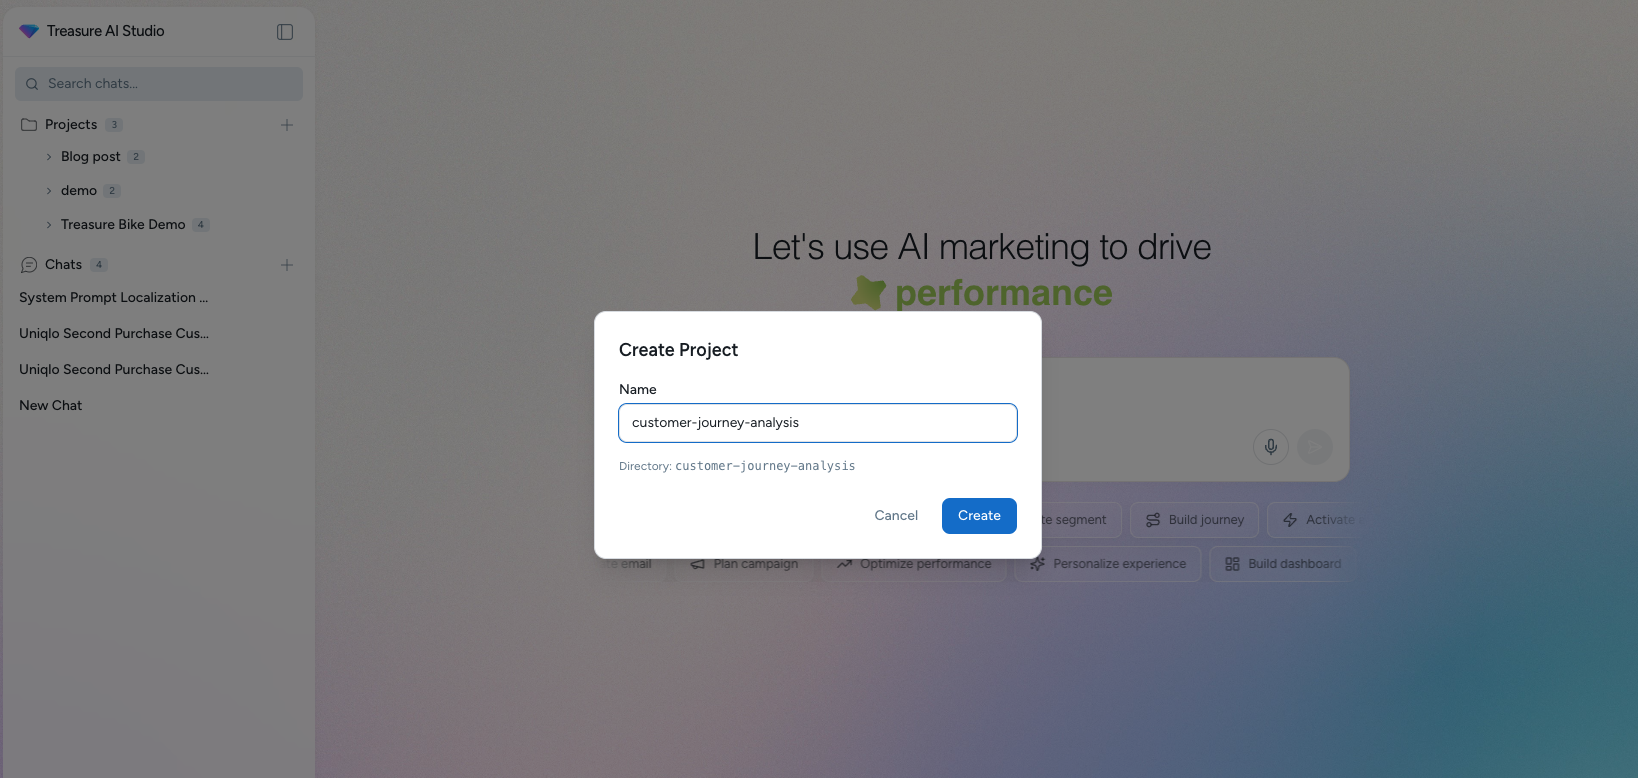Click the Chats speech bubble icon
Screen dimensions: 1638x778
pyautogui.click(x=29, y=265)
